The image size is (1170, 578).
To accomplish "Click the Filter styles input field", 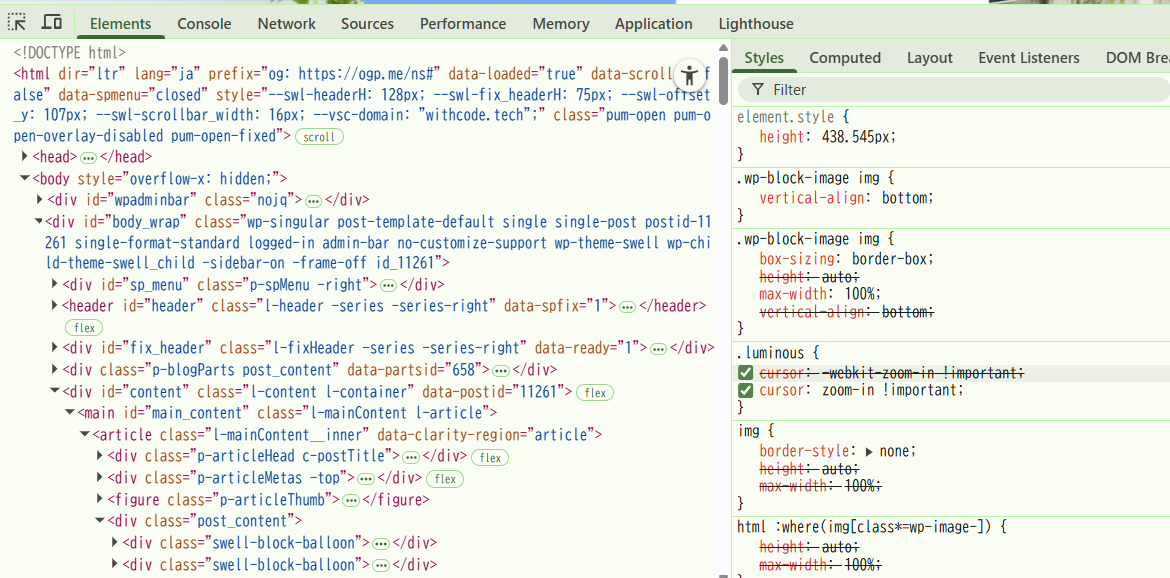I will 960,90.
